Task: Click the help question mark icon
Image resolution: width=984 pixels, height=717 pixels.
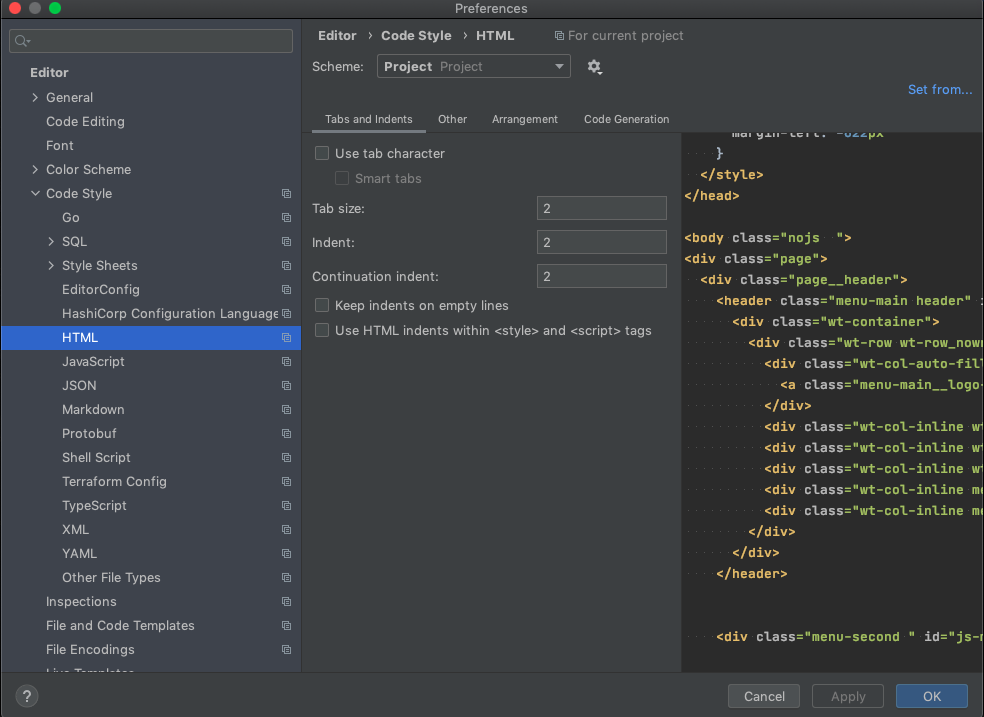Action: (27, 696)
